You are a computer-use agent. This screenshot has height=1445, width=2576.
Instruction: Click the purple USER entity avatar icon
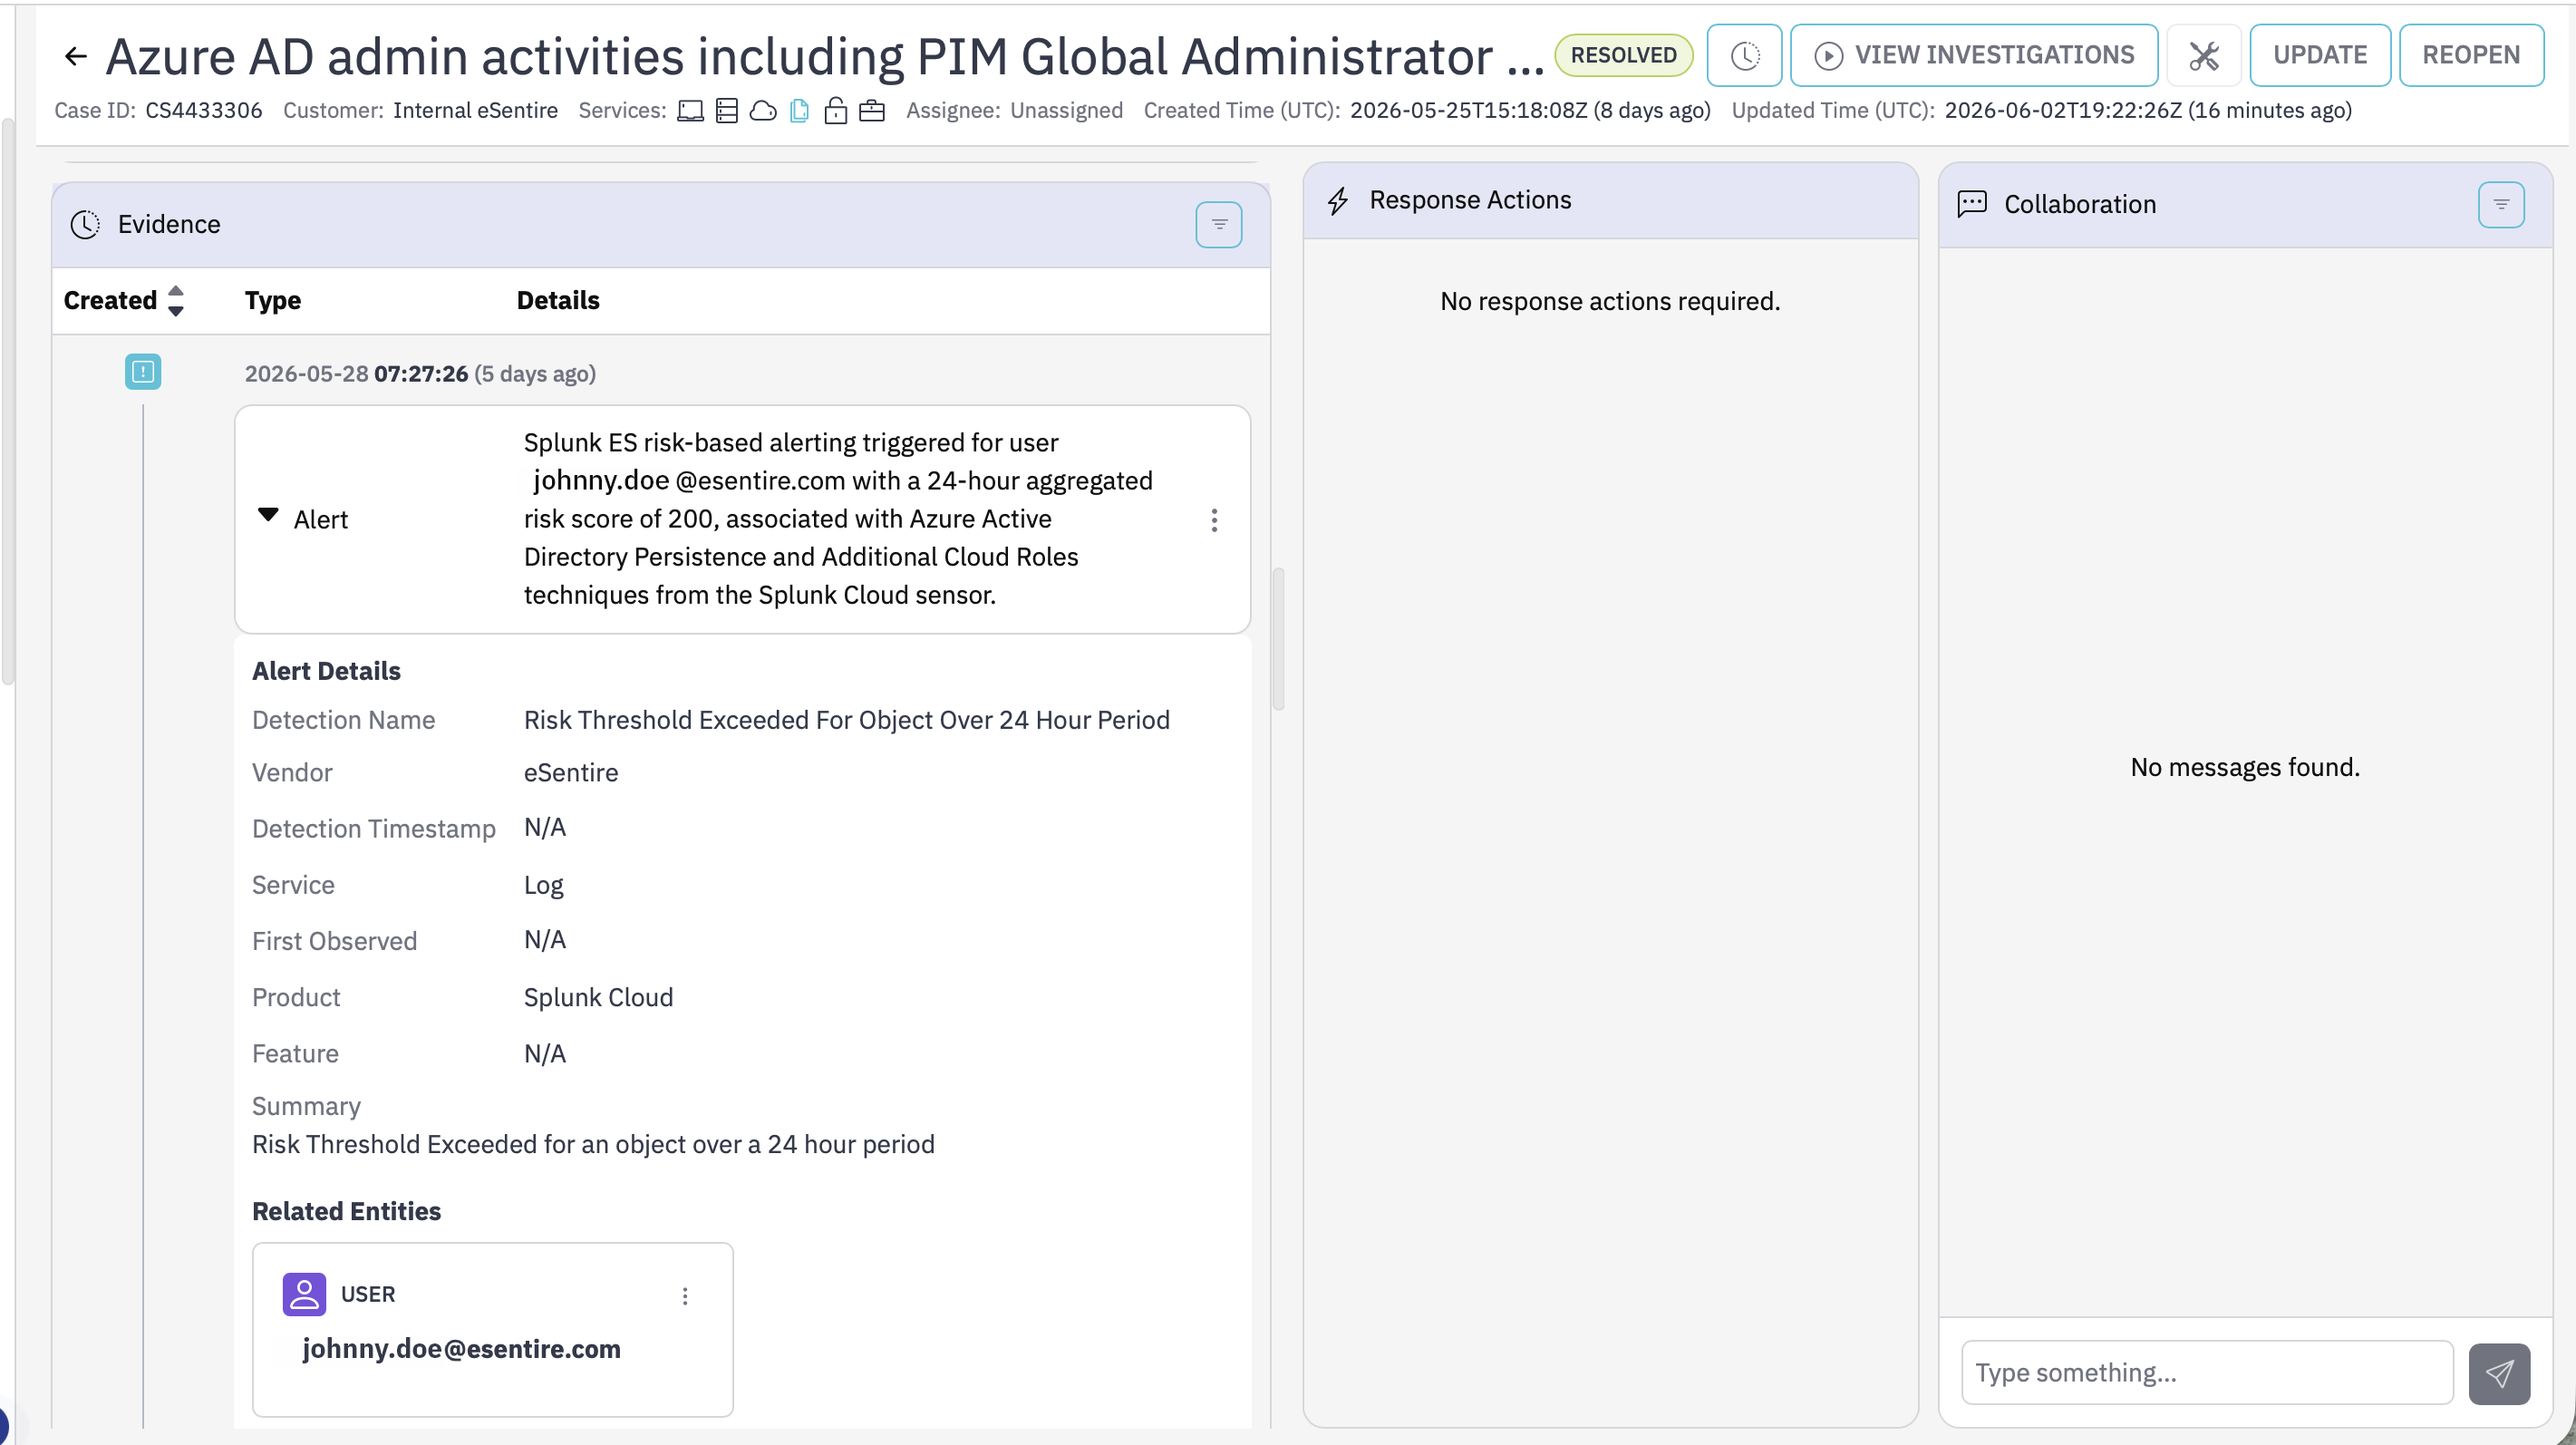pos(304,1293)
